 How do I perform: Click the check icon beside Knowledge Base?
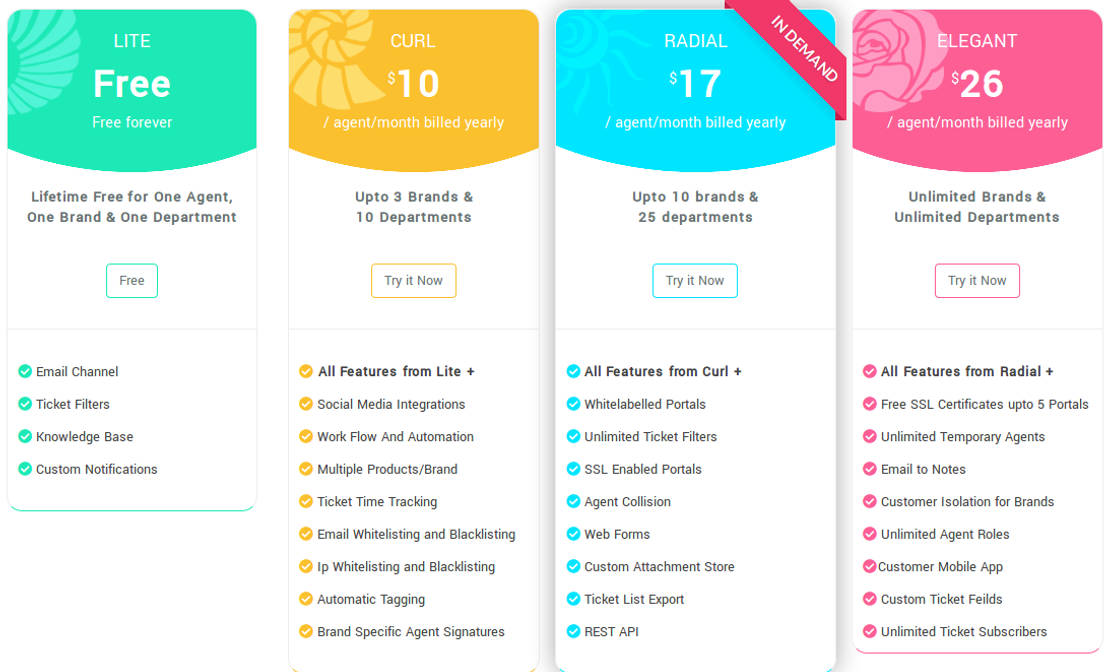(25, 436)
